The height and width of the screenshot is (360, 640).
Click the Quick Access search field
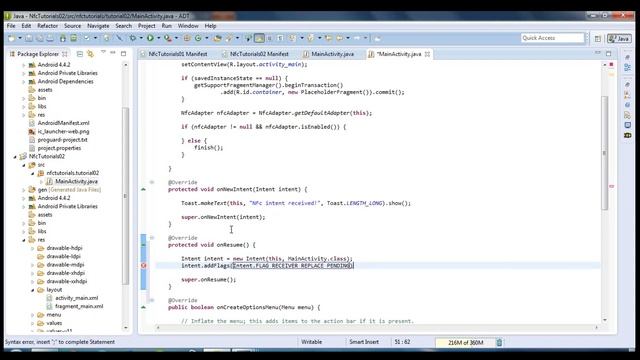553,38
